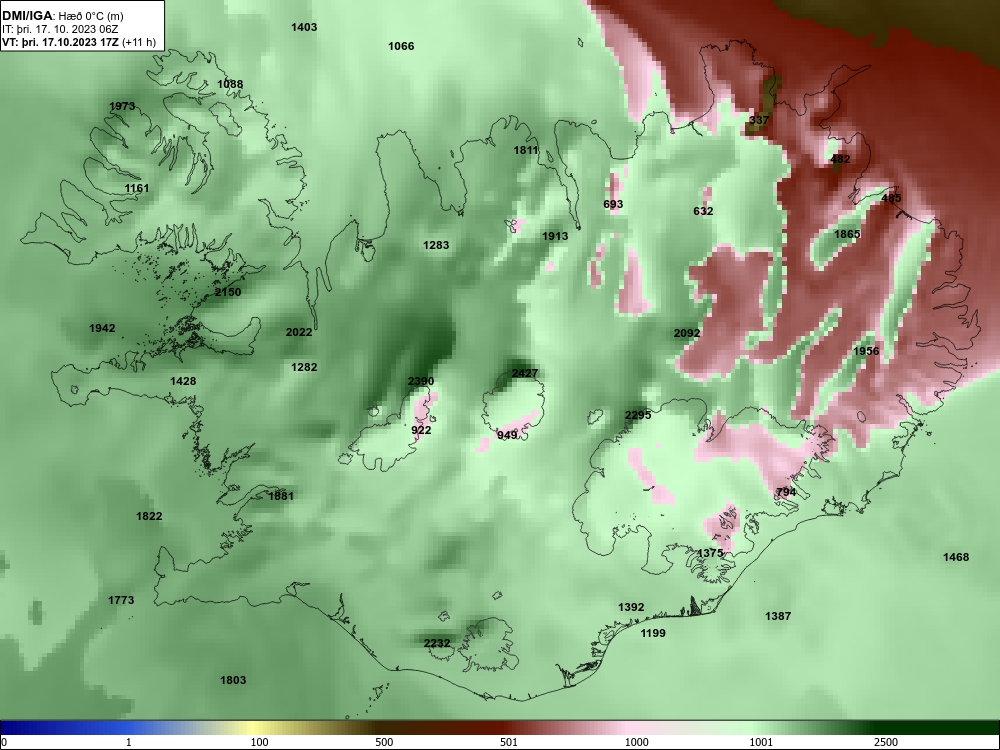Click the 1956 value in the east
Image resolution: width=1000 pixels, height=750 pixels.
866,351
